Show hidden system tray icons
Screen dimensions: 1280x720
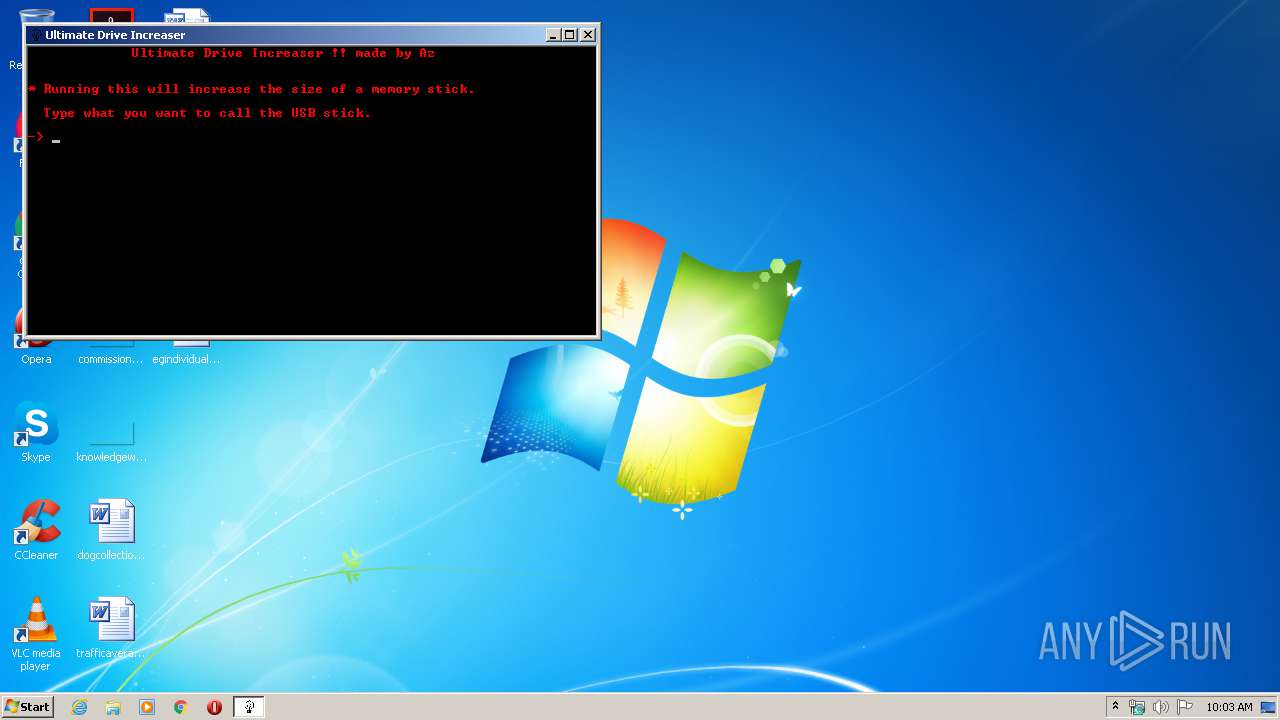click(x=1115, y=707)
